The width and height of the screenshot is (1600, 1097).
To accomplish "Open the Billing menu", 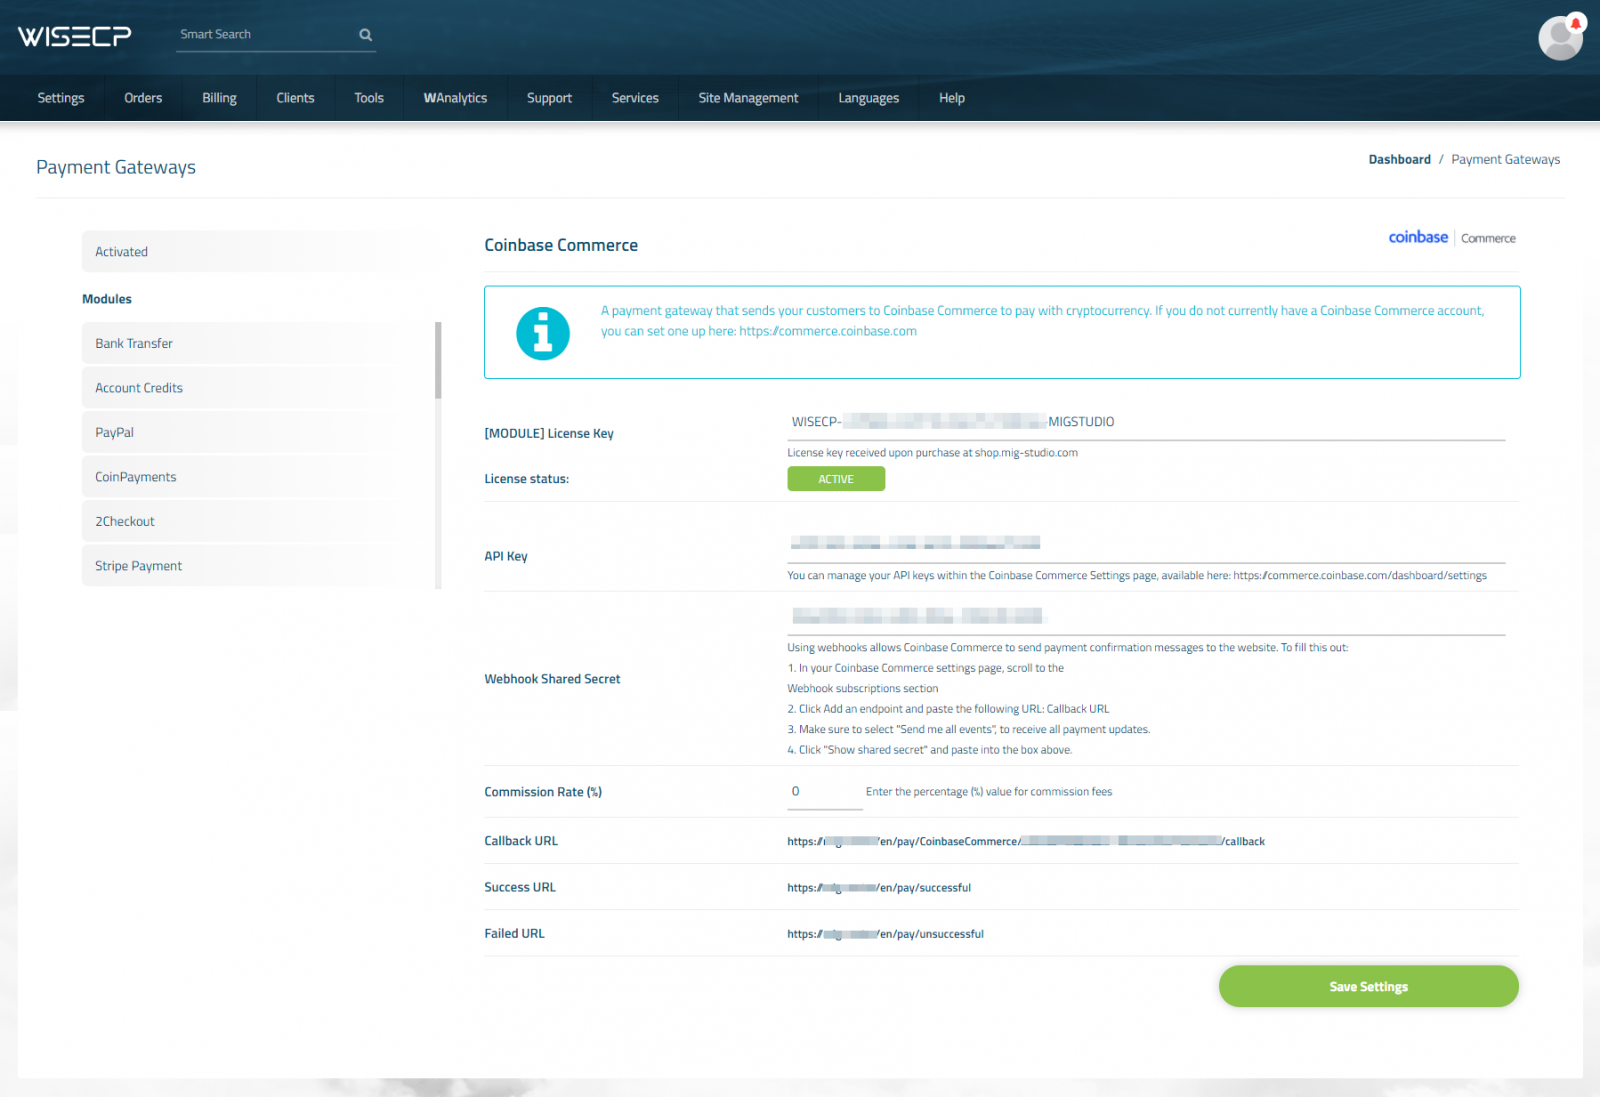I will (219, 98).
